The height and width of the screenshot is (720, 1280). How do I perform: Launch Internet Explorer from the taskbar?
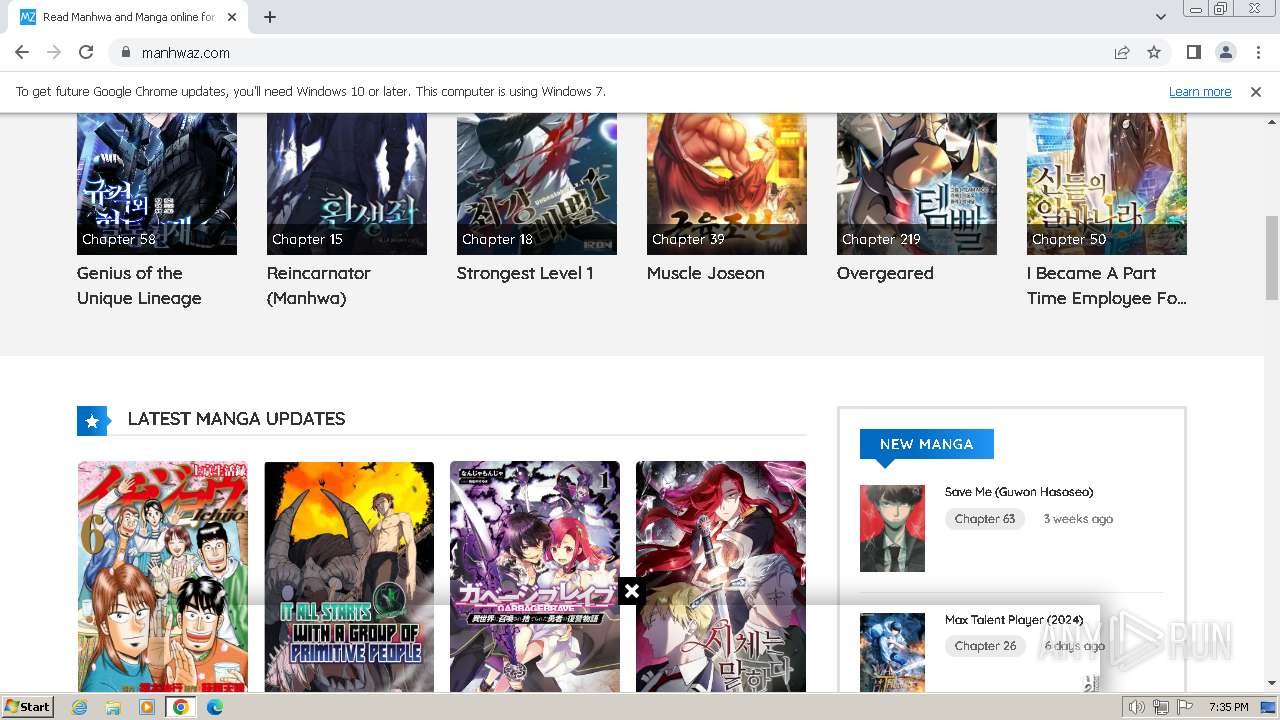pos(79,707)
